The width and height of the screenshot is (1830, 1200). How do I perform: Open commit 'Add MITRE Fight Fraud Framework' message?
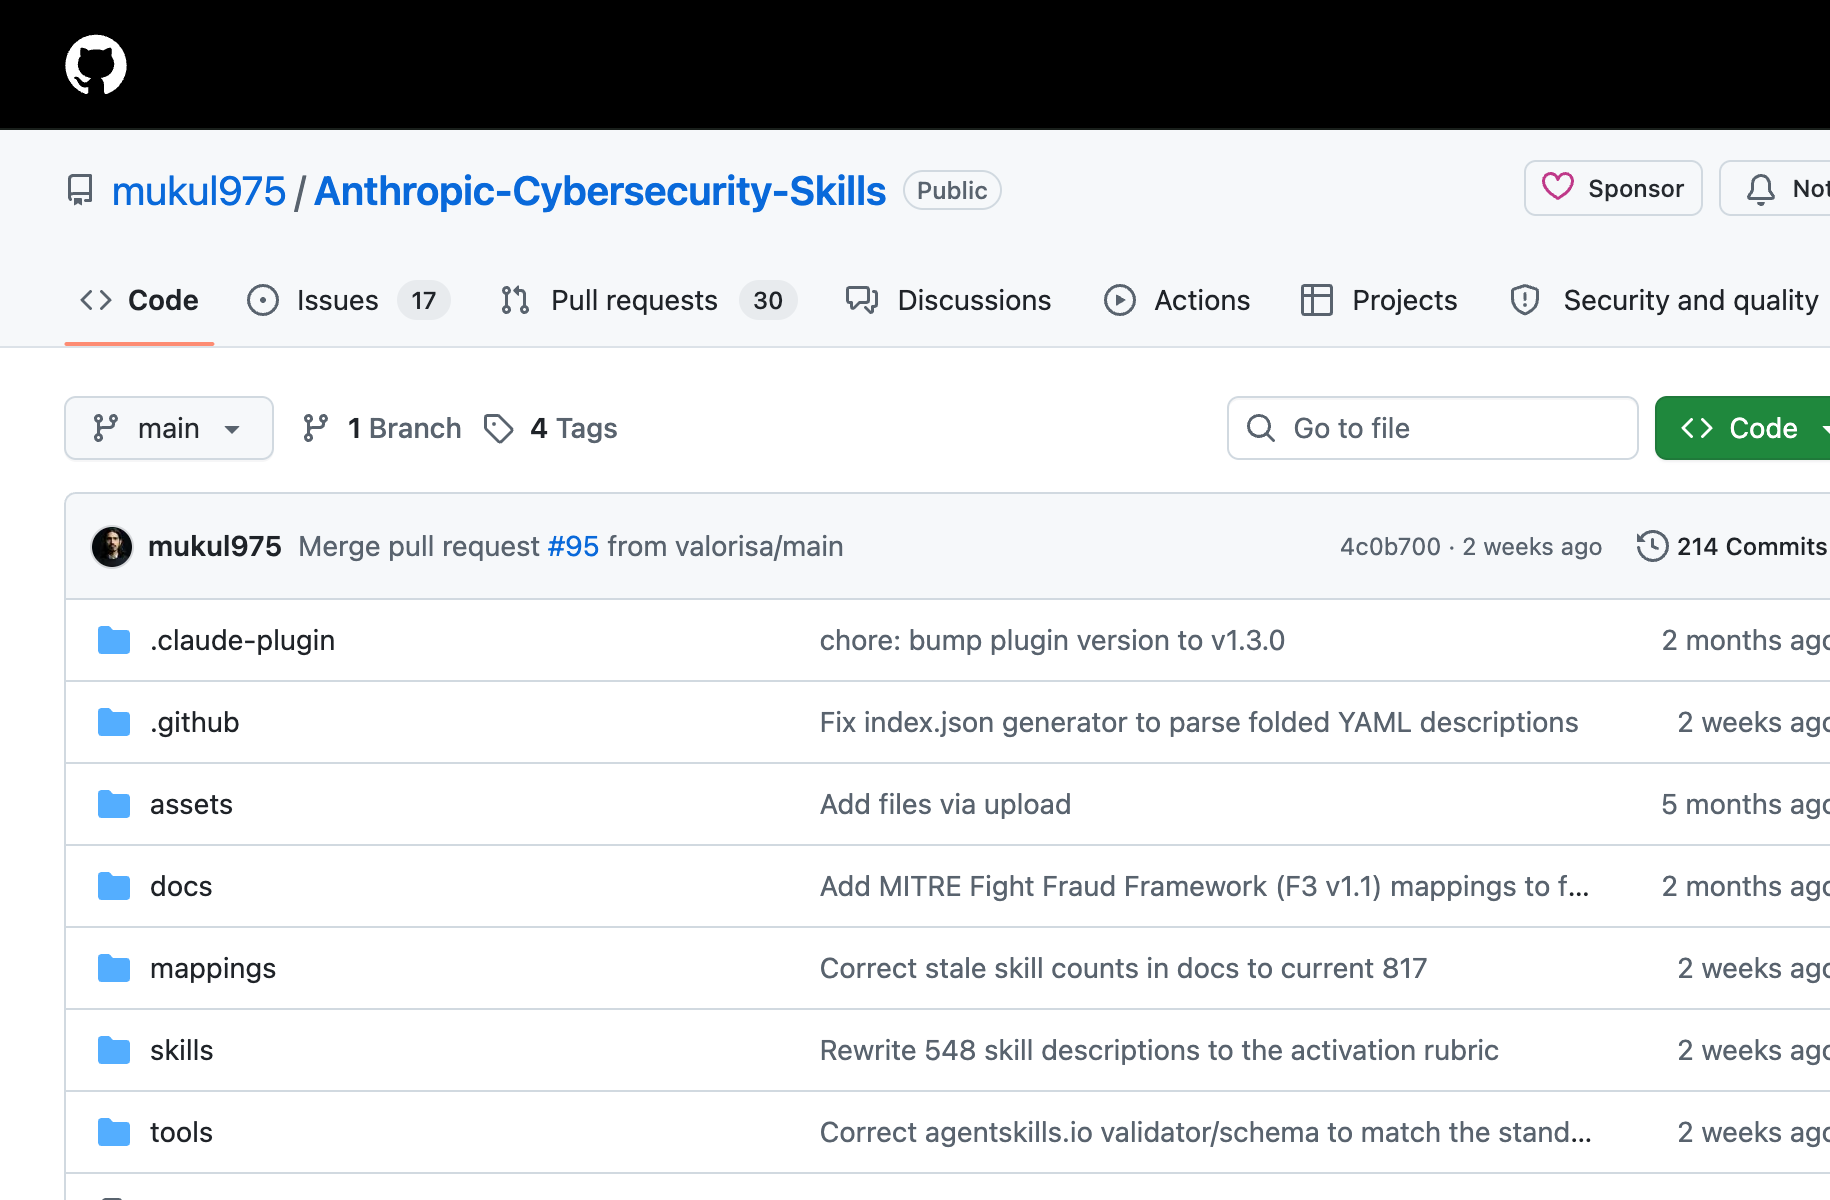1204,886
